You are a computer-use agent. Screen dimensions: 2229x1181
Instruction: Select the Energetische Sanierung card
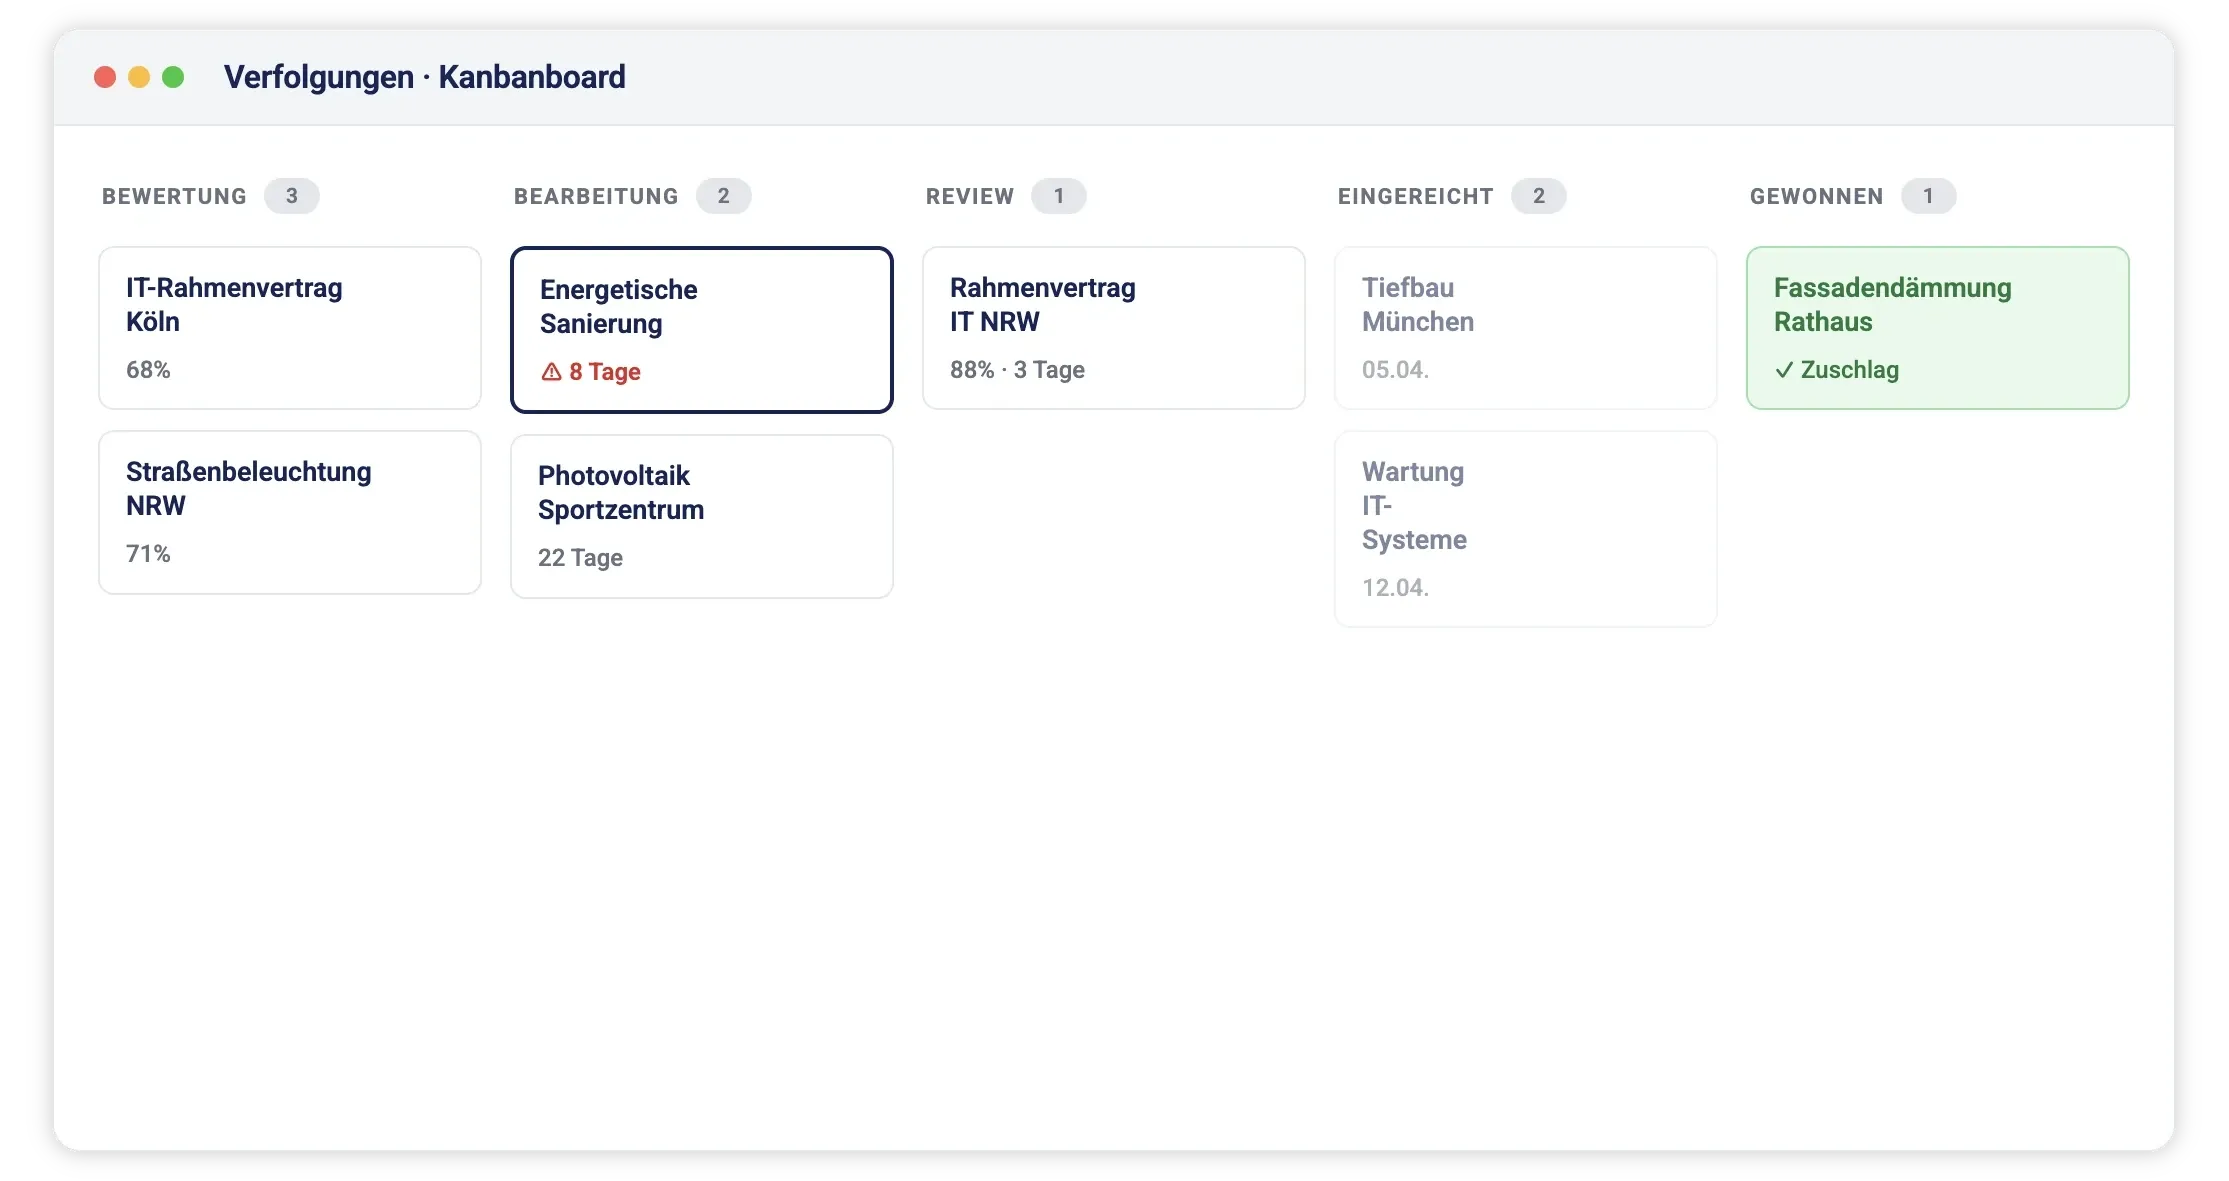[702, 330]
